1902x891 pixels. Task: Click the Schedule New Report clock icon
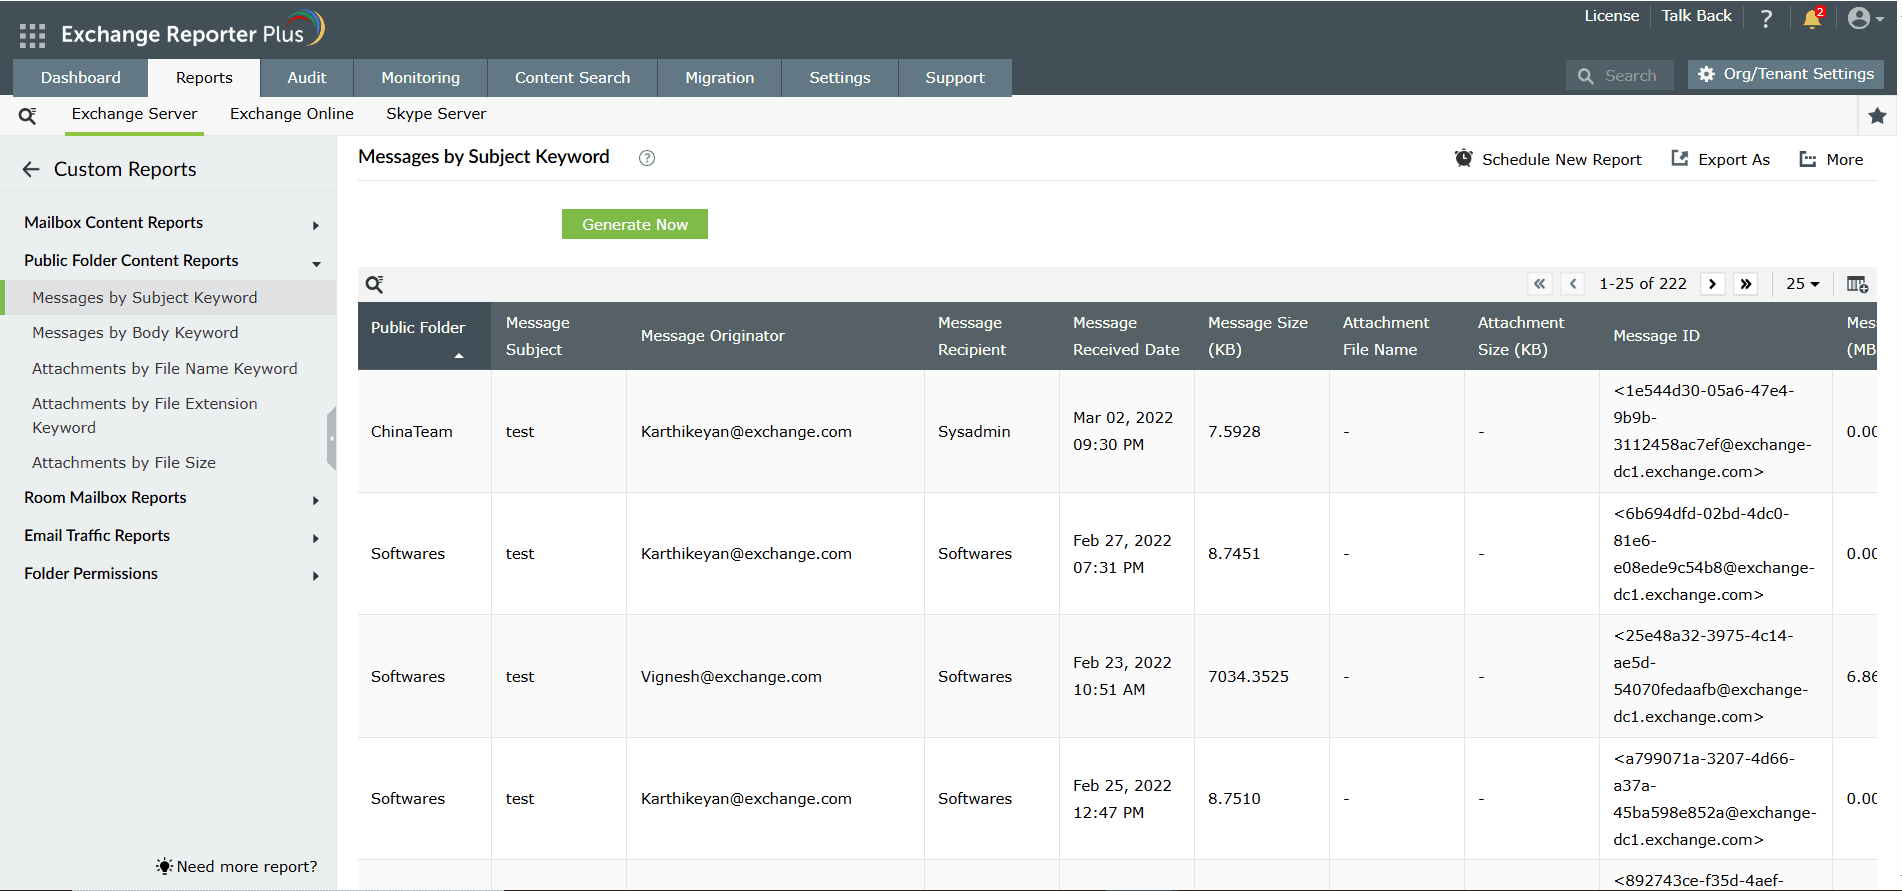[x=1464, y=159]
